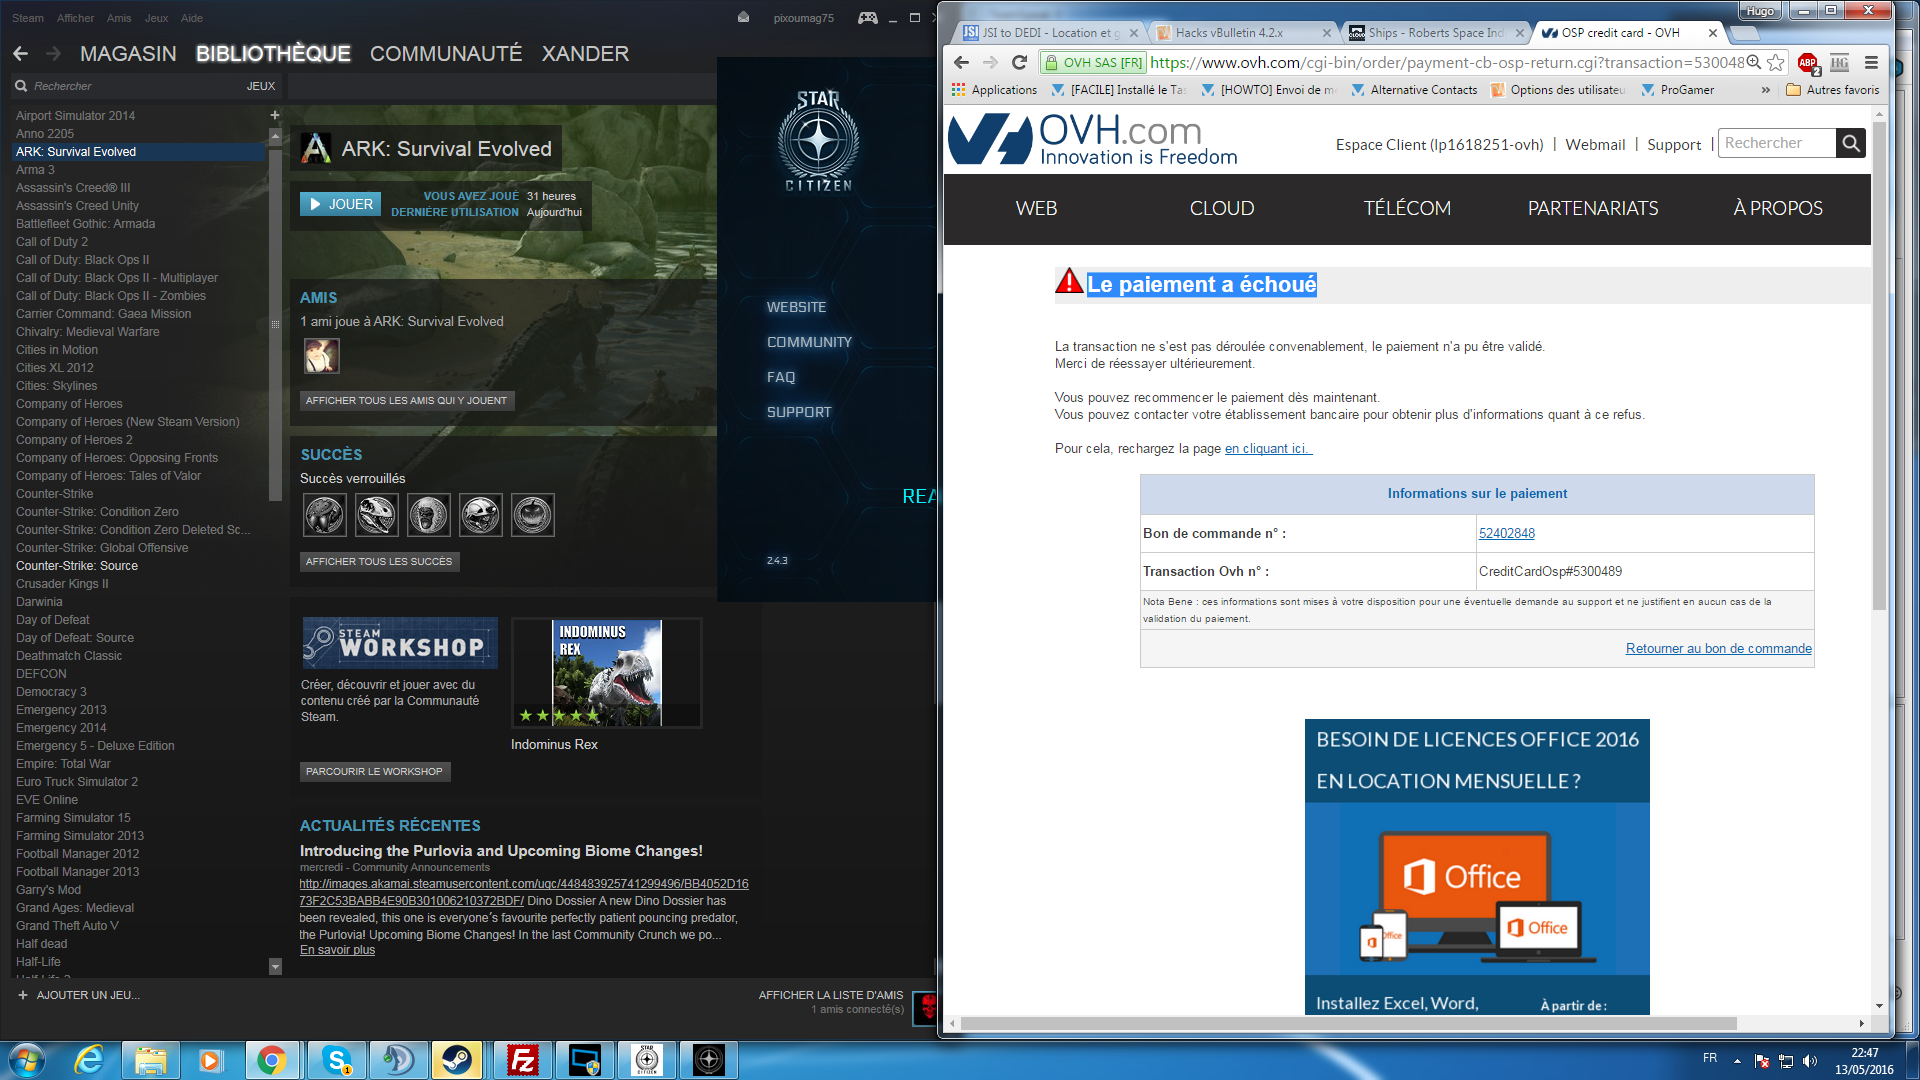Click Chrome vertical scrollbar thumb
Screen dimensions: 1920x1080
[1879, 366]
